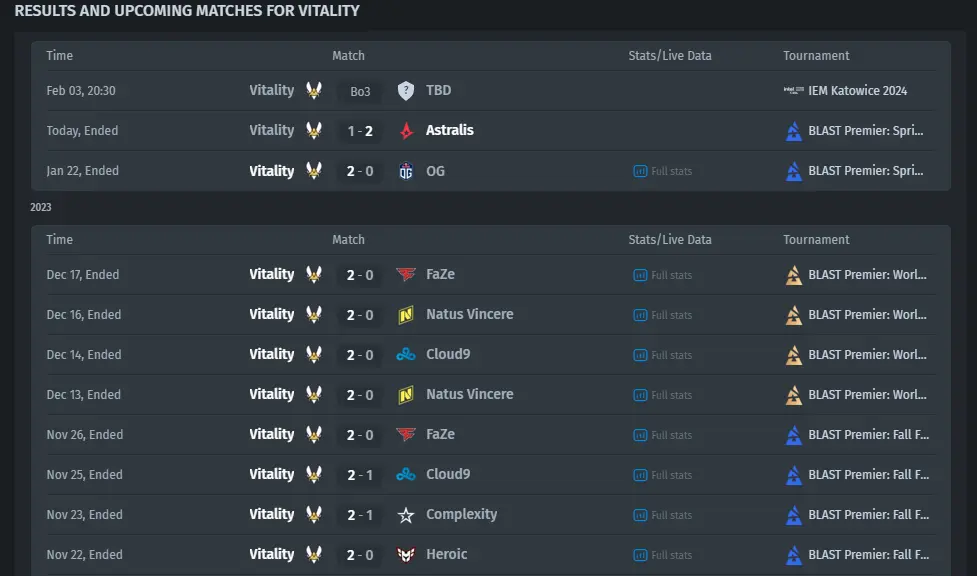The width and height of the screenshot is (977, 576).
Task: Click the 2 - 1 score versus Complexity
Action: tap(360, 515)
